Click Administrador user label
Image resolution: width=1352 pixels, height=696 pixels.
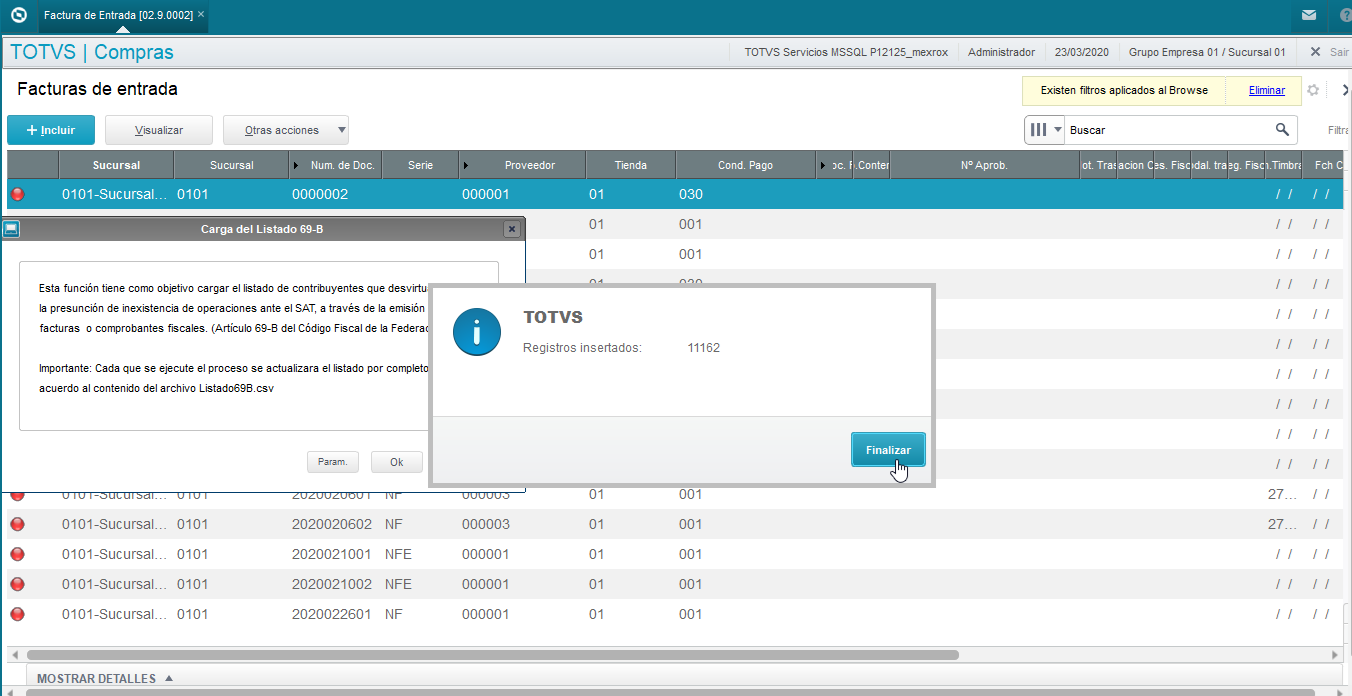[x=1001, y=52]
